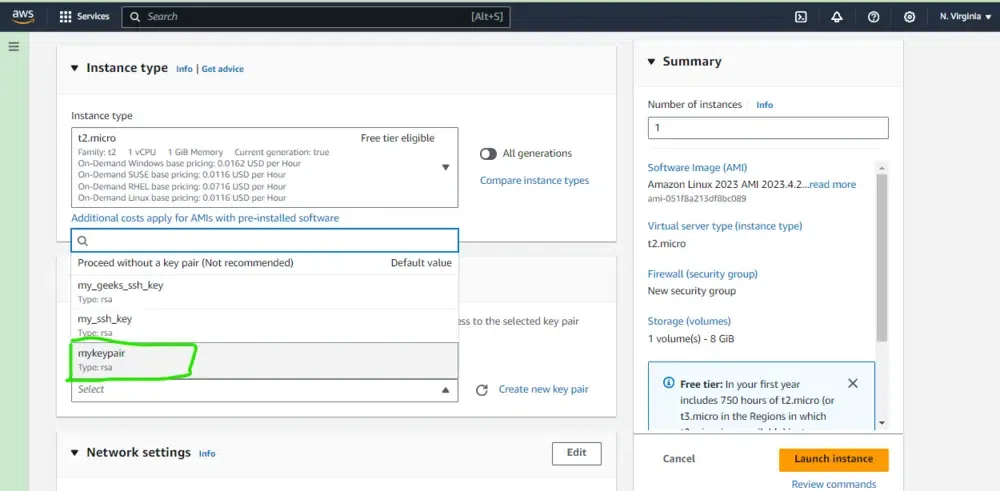This screenshot has width=1000, height=491.
Task: Open the AWS home logo
Action: point(22,17)
